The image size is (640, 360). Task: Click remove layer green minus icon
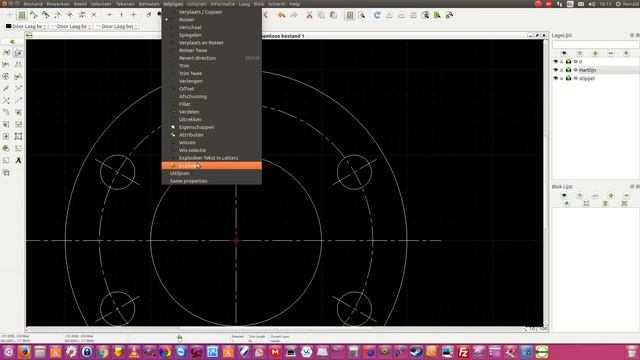(611, 53)
